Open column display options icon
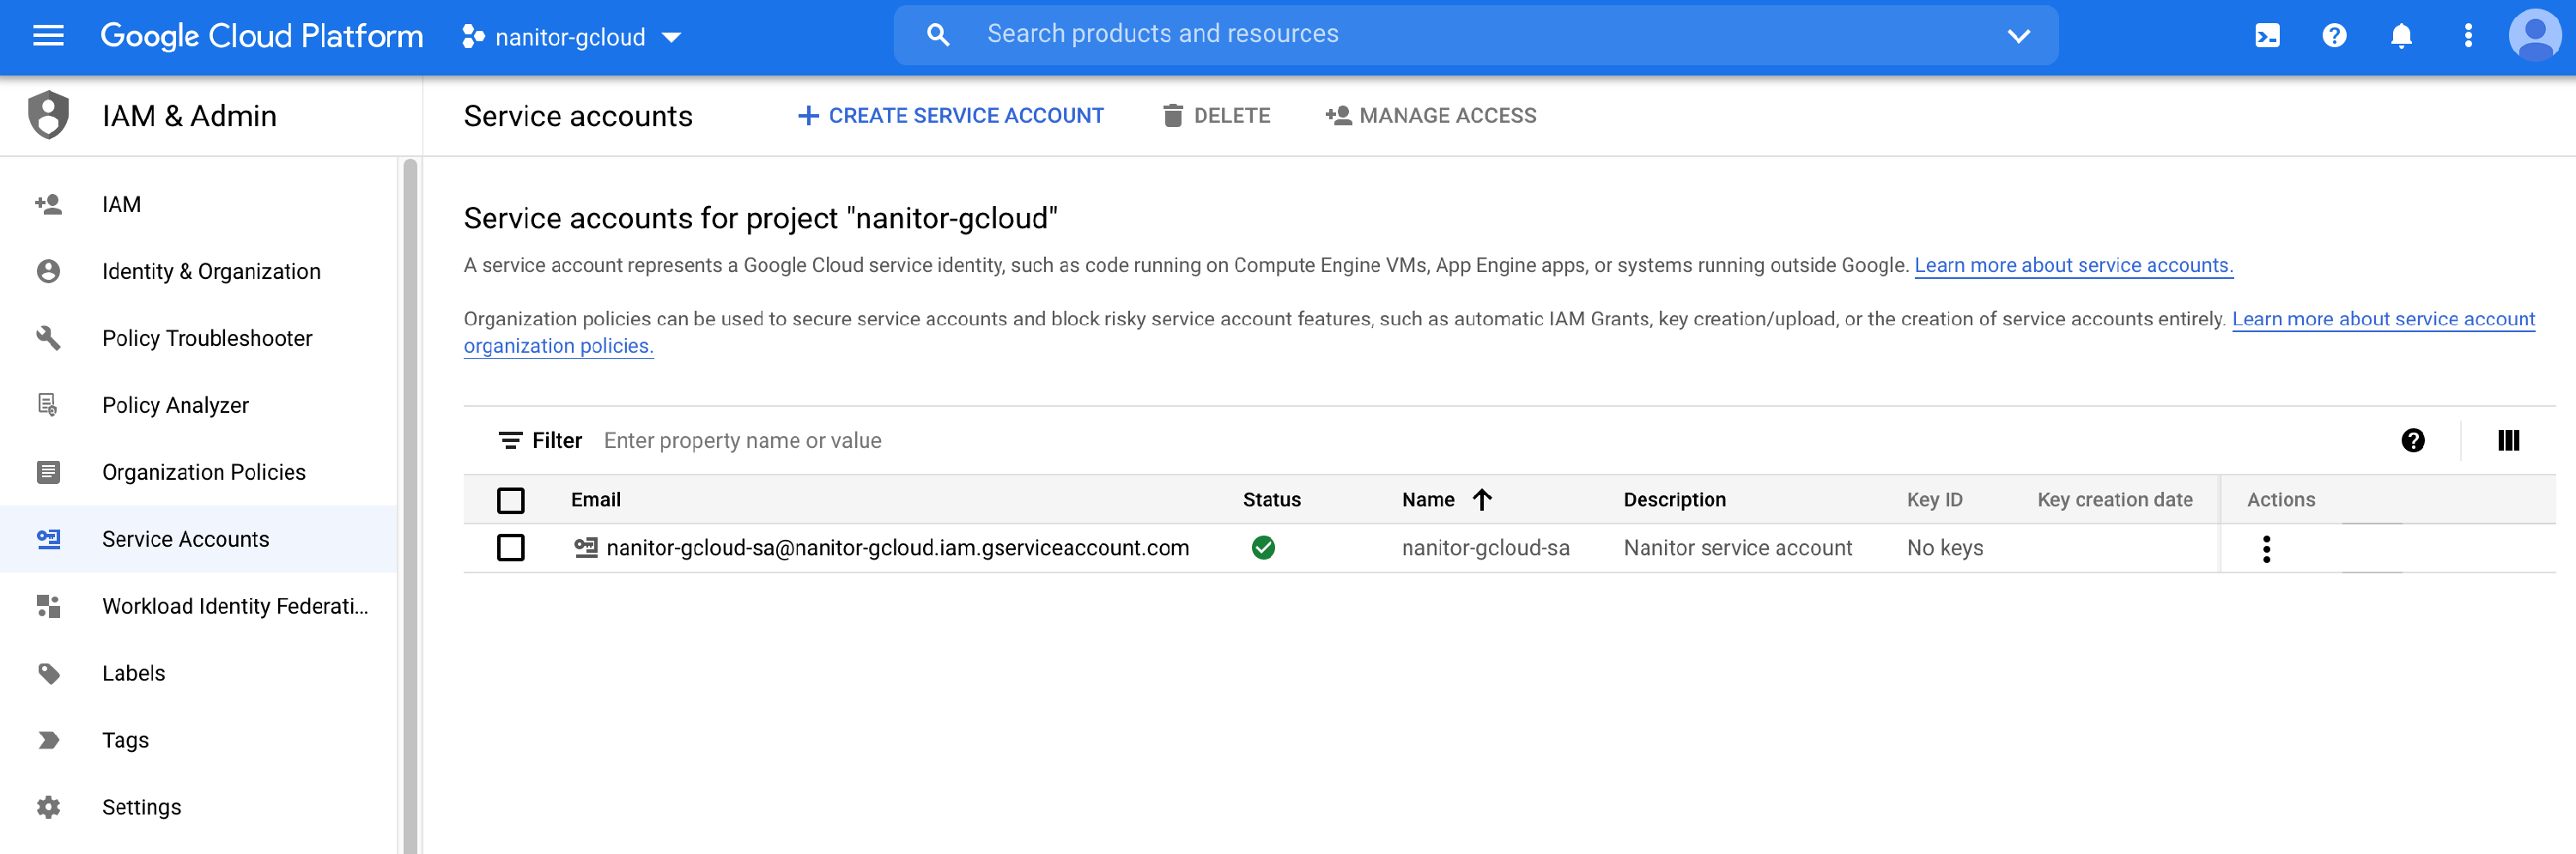This screenshot has height=854, width=2576. pyautogui.click(x=2507, y=441)
